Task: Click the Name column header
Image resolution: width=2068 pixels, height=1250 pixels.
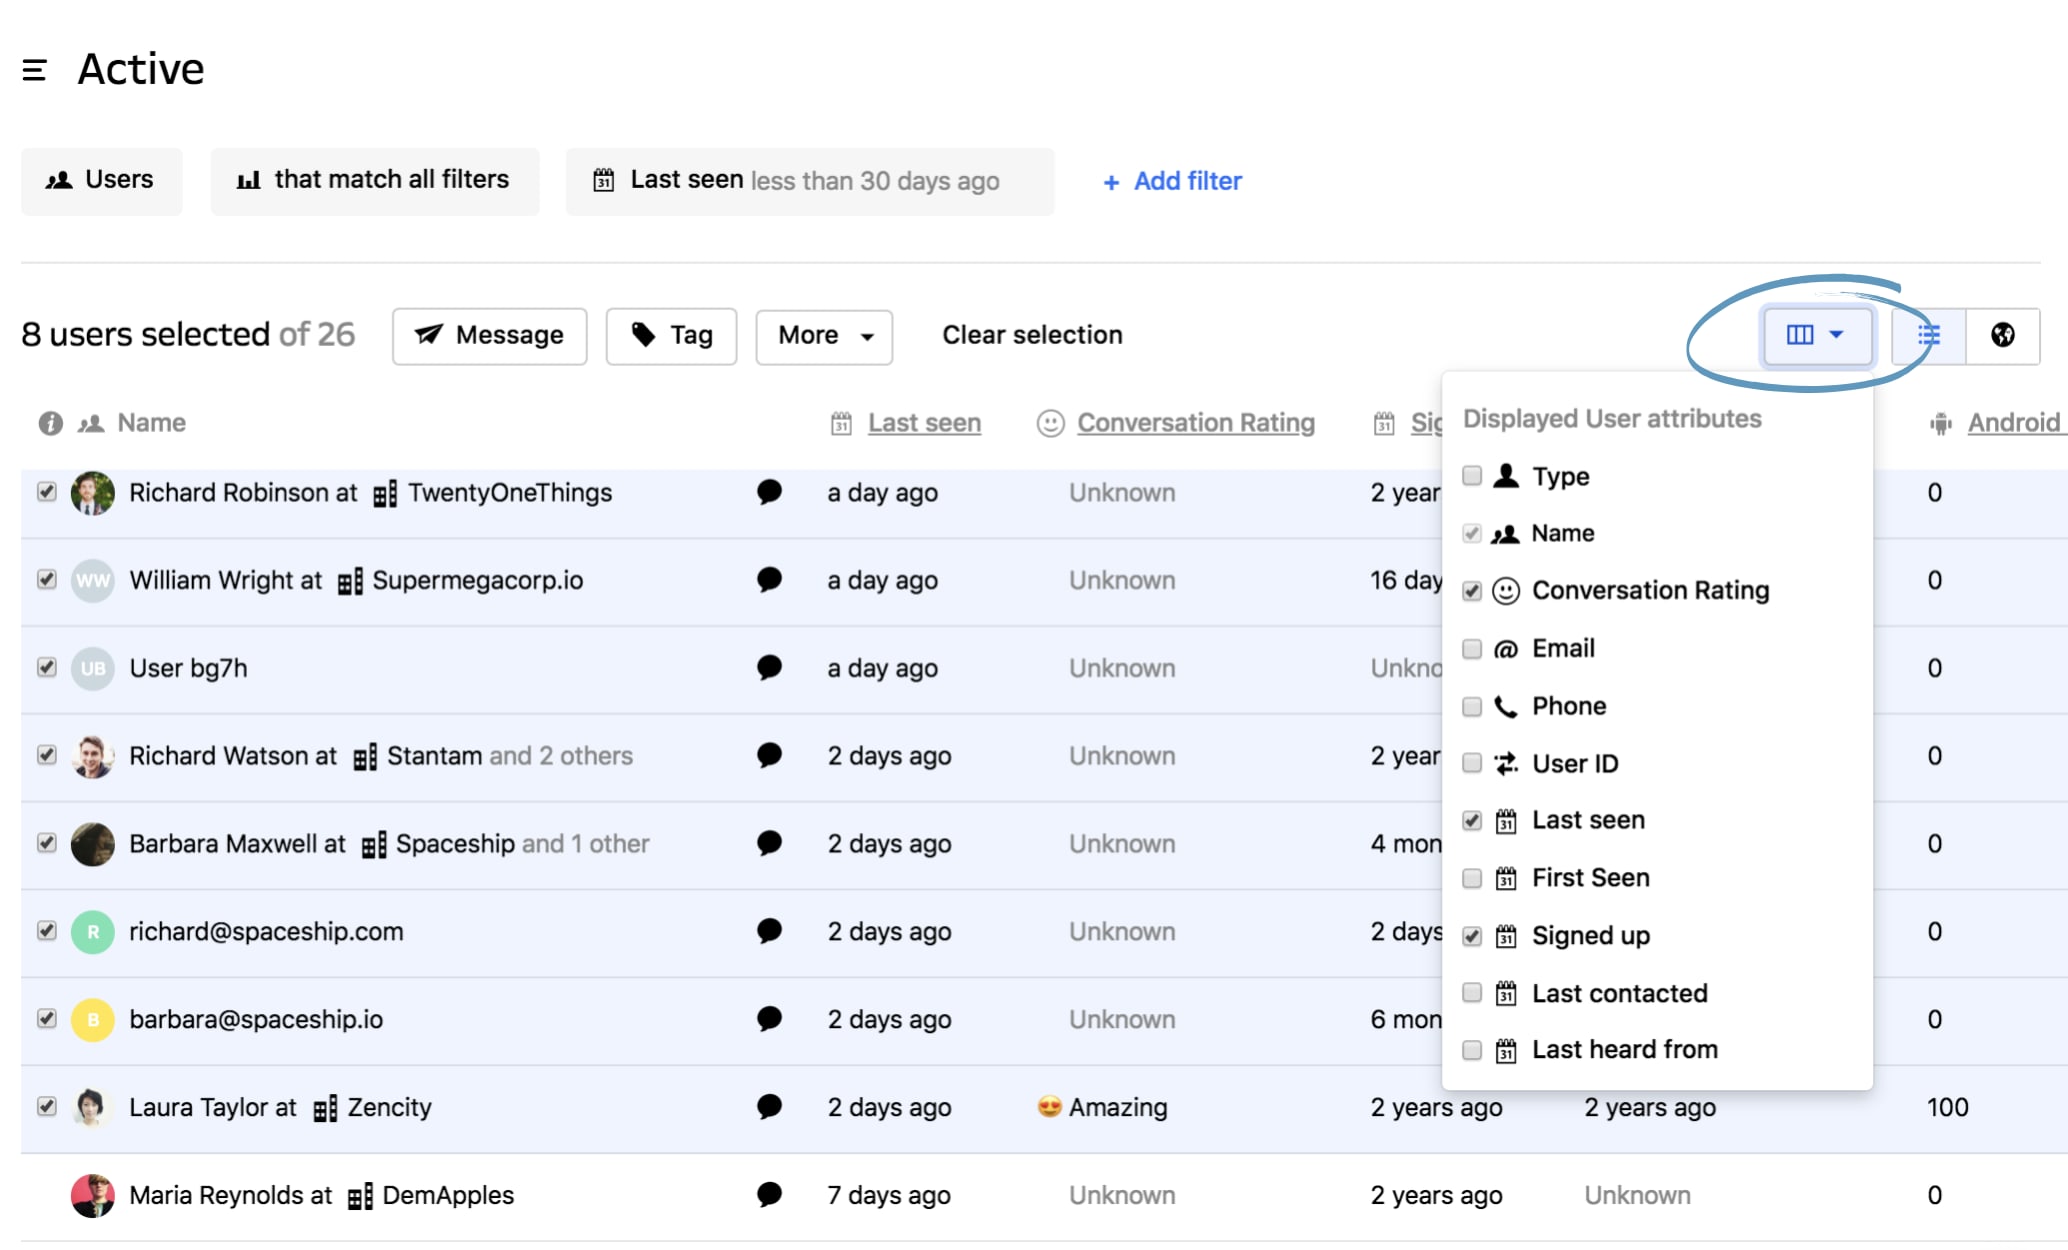Action: (152, 423)
